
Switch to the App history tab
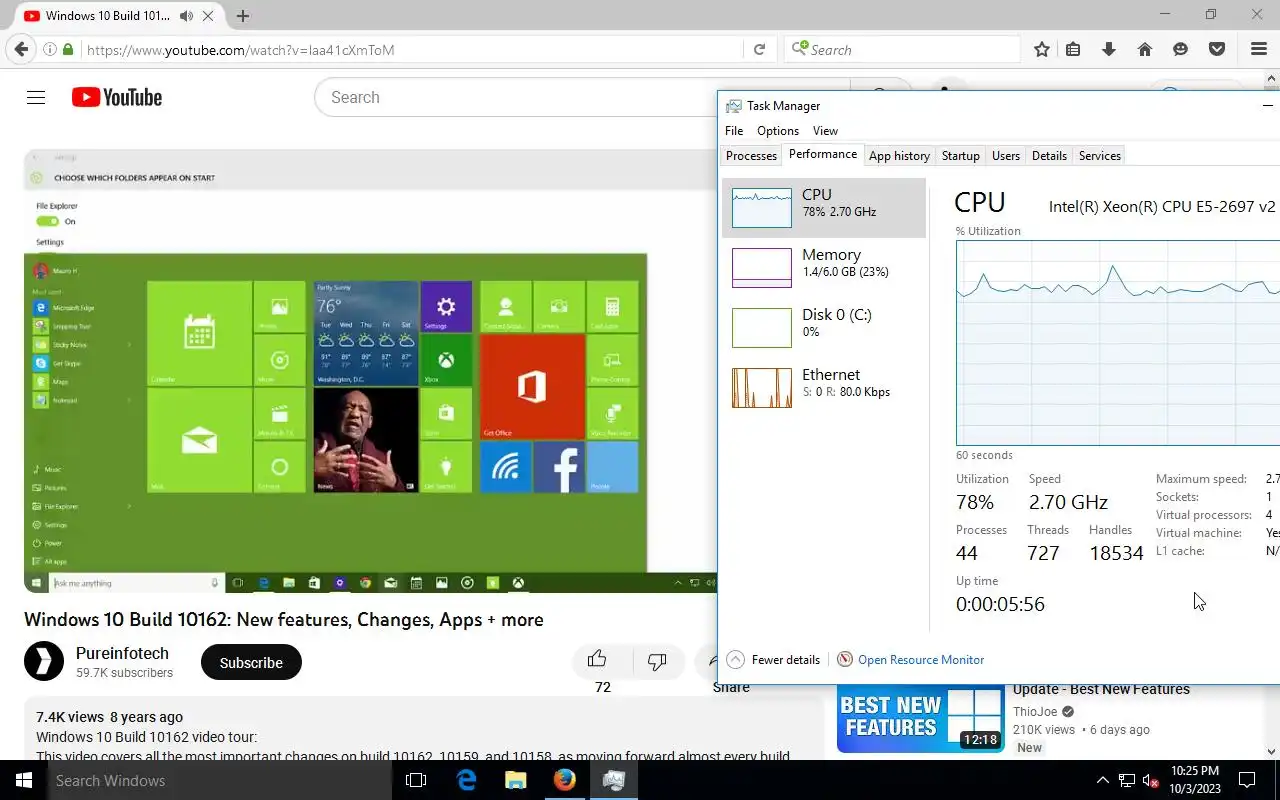click(899, 155)
